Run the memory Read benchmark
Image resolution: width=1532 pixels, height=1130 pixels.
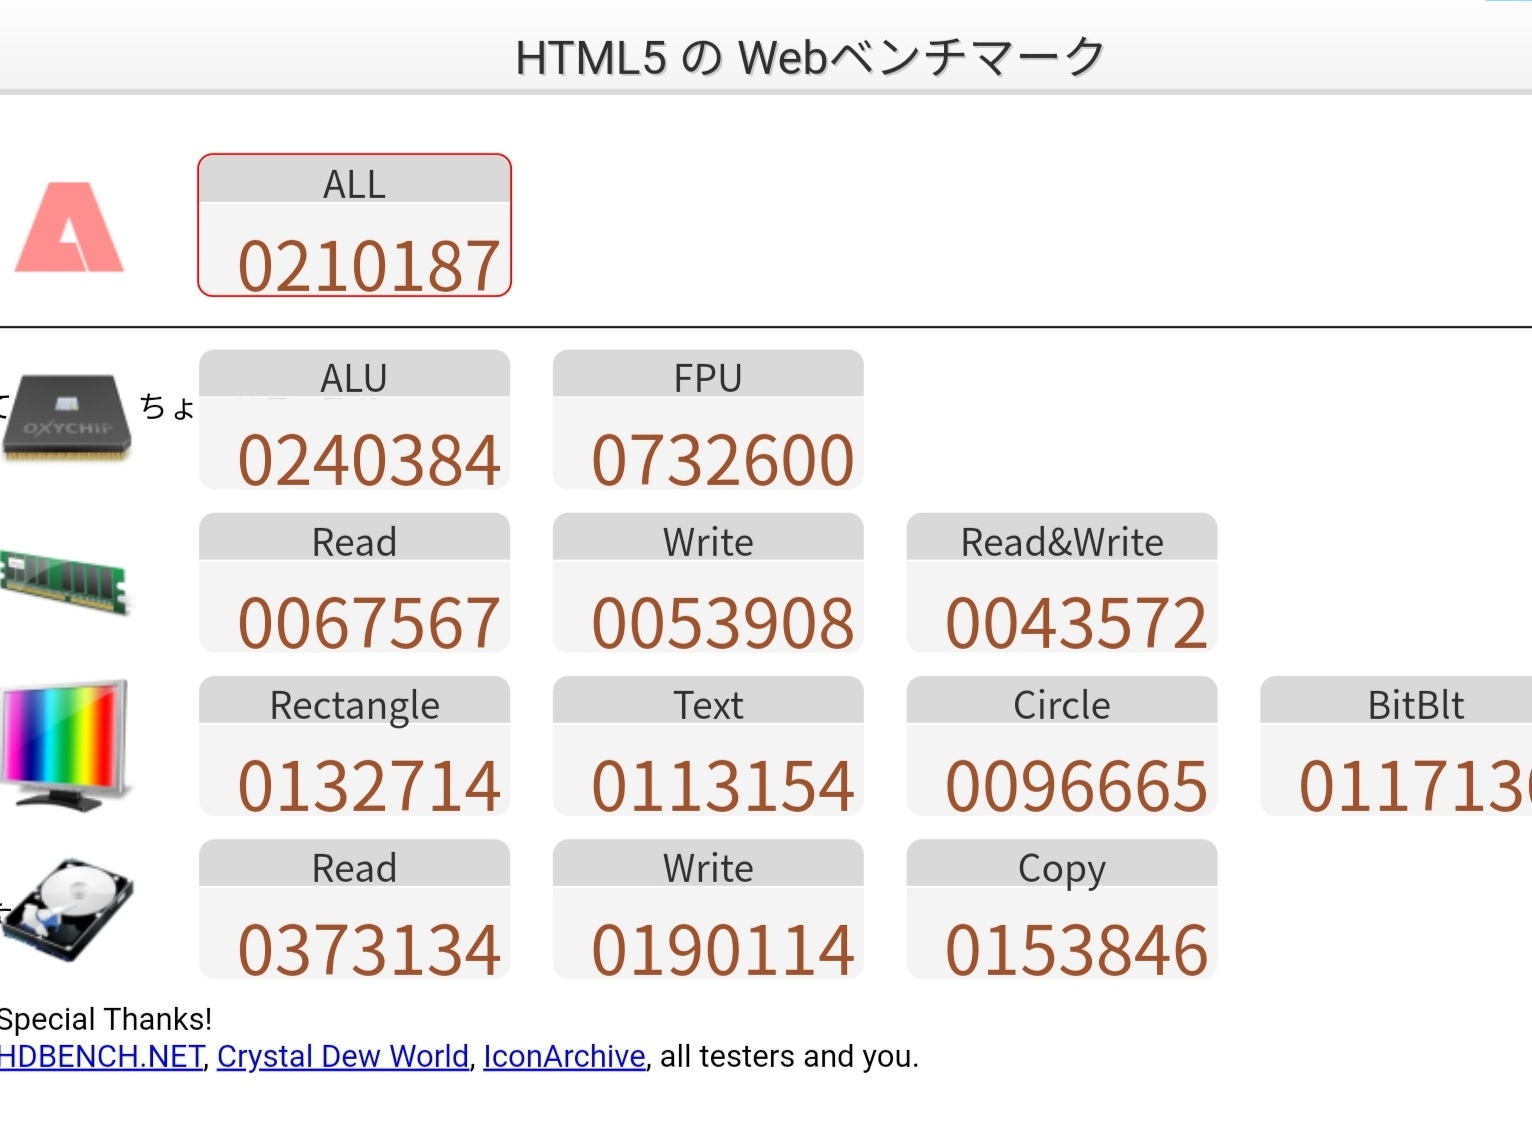click(354, 583)
